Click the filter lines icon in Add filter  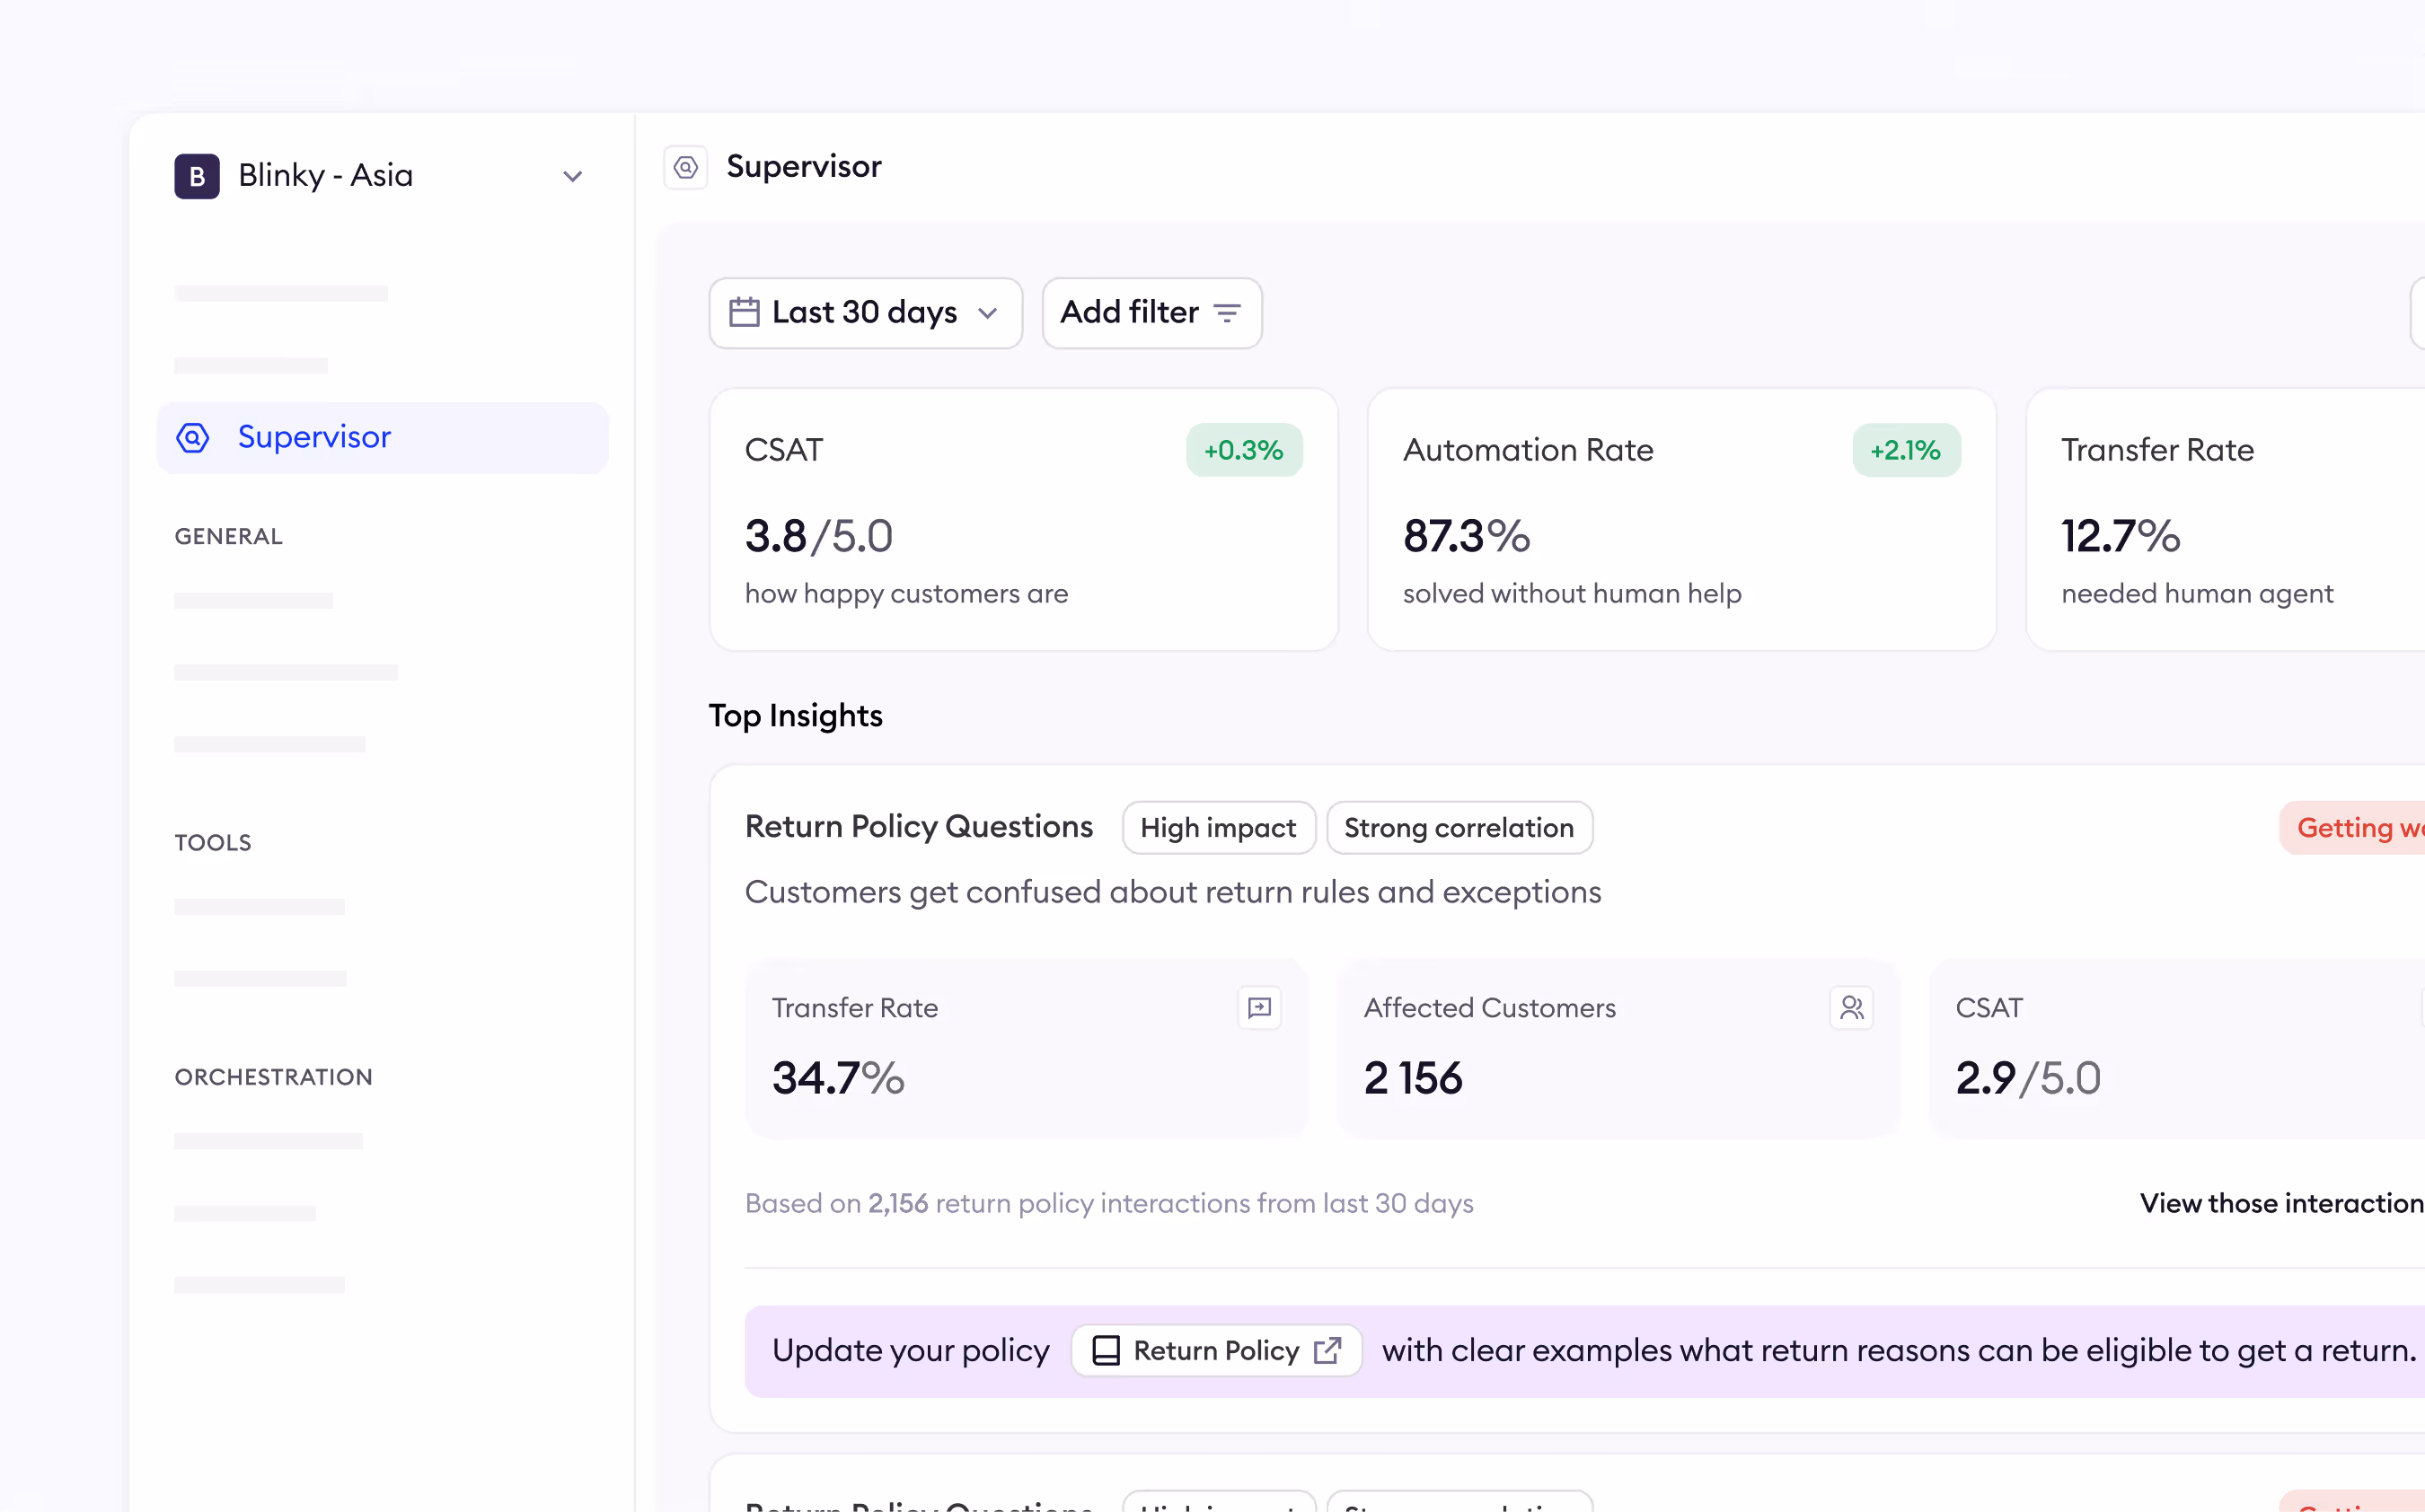click(1227, 313)
